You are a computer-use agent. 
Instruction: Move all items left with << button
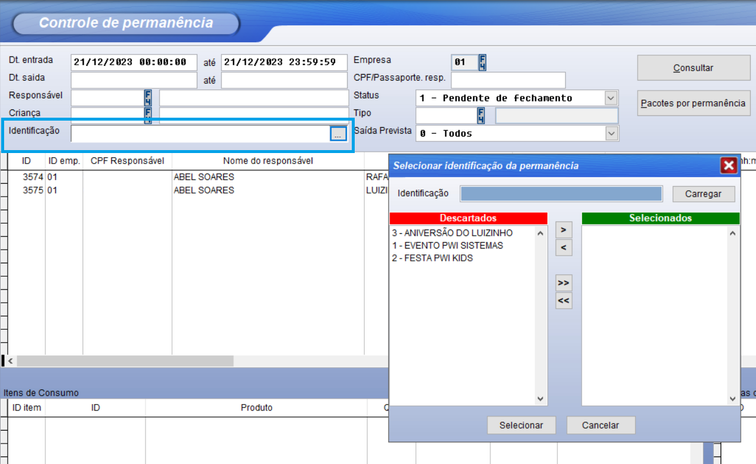563,300
